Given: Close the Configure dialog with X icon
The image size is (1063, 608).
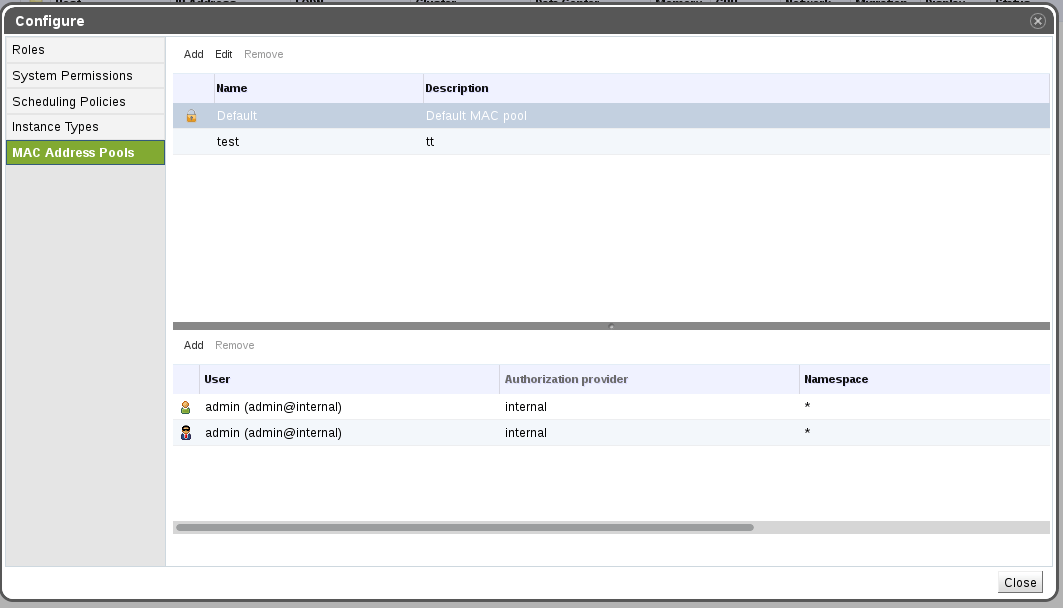Looking at the screenshot, I should coord(1038,21).
